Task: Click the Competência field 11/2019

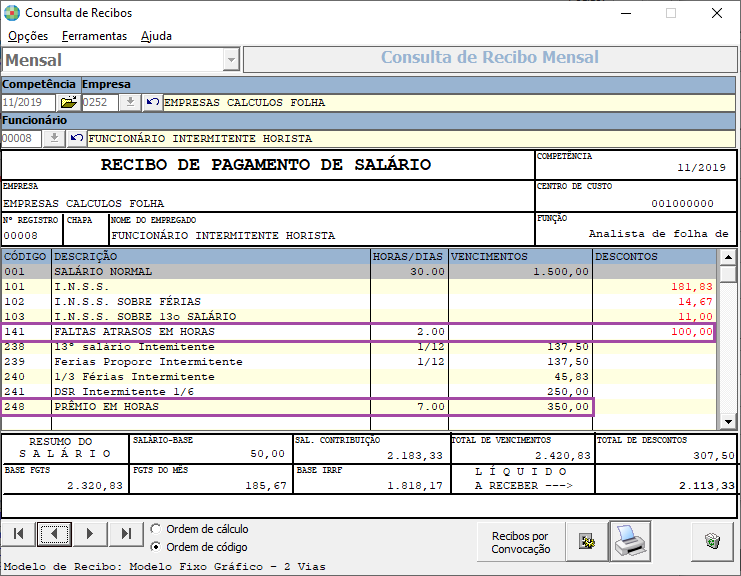Action: coord(29,102)
